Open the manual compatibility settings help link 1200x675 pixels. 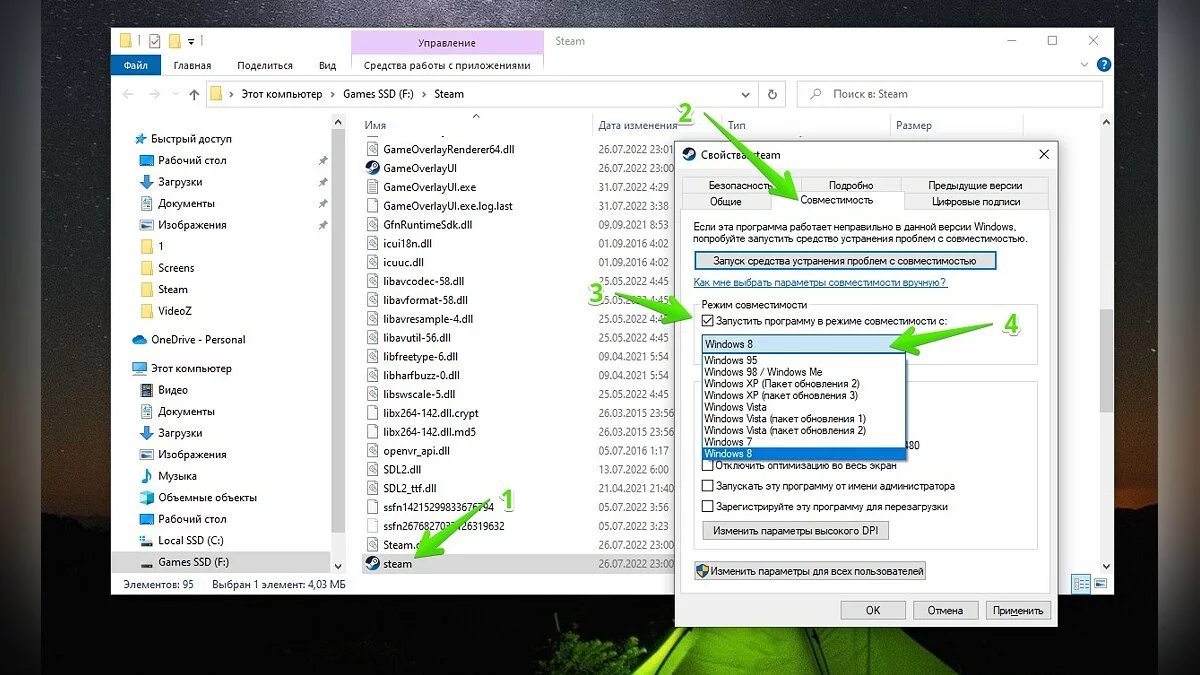[820, 283]
